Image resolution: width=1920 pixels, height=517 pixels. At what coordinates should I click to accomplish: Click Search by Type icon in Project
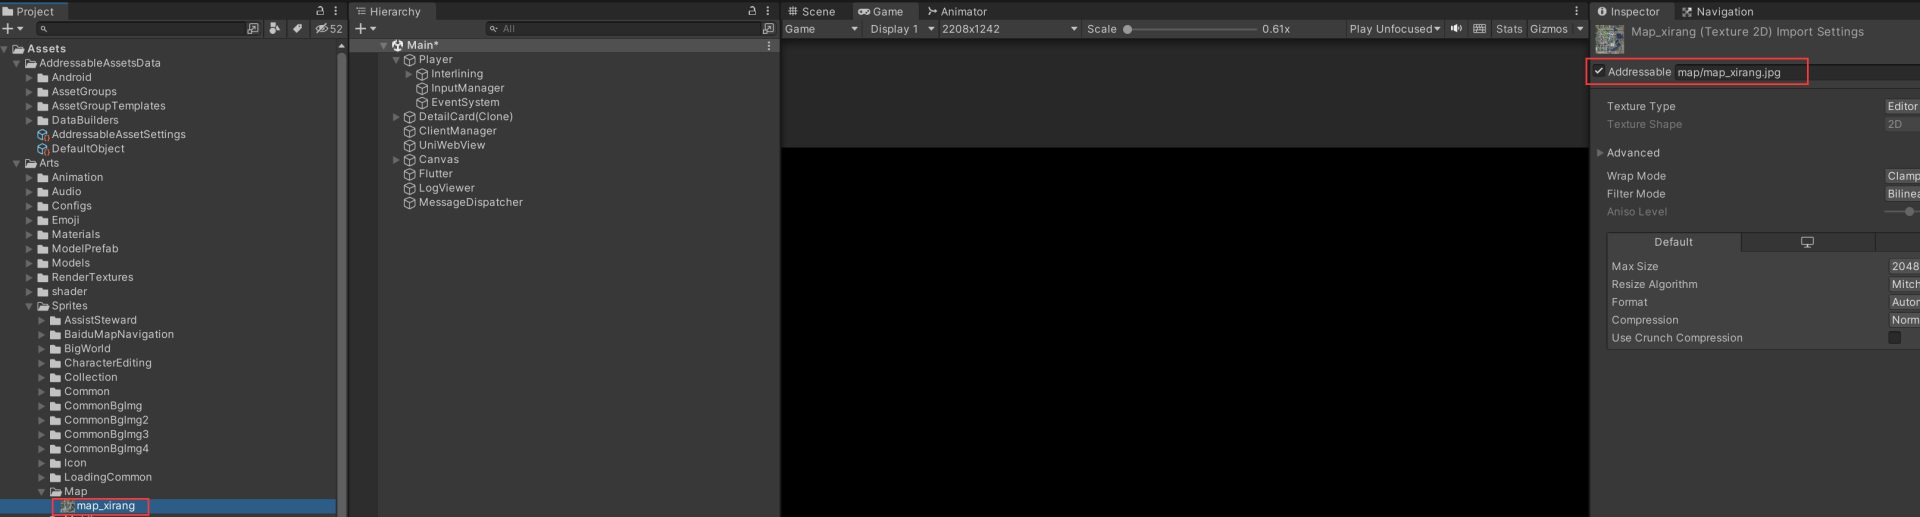(274, 29)
